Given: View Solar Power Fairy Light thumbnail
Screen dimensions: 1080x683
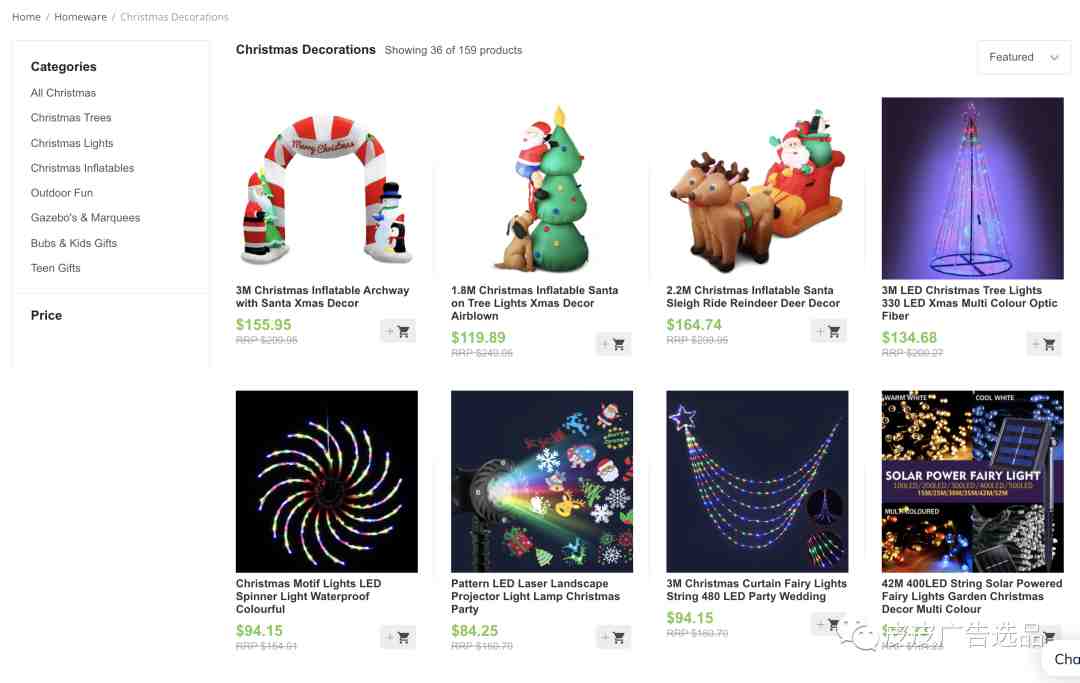Looking at the screenshot, I should (x=973, y=481).
